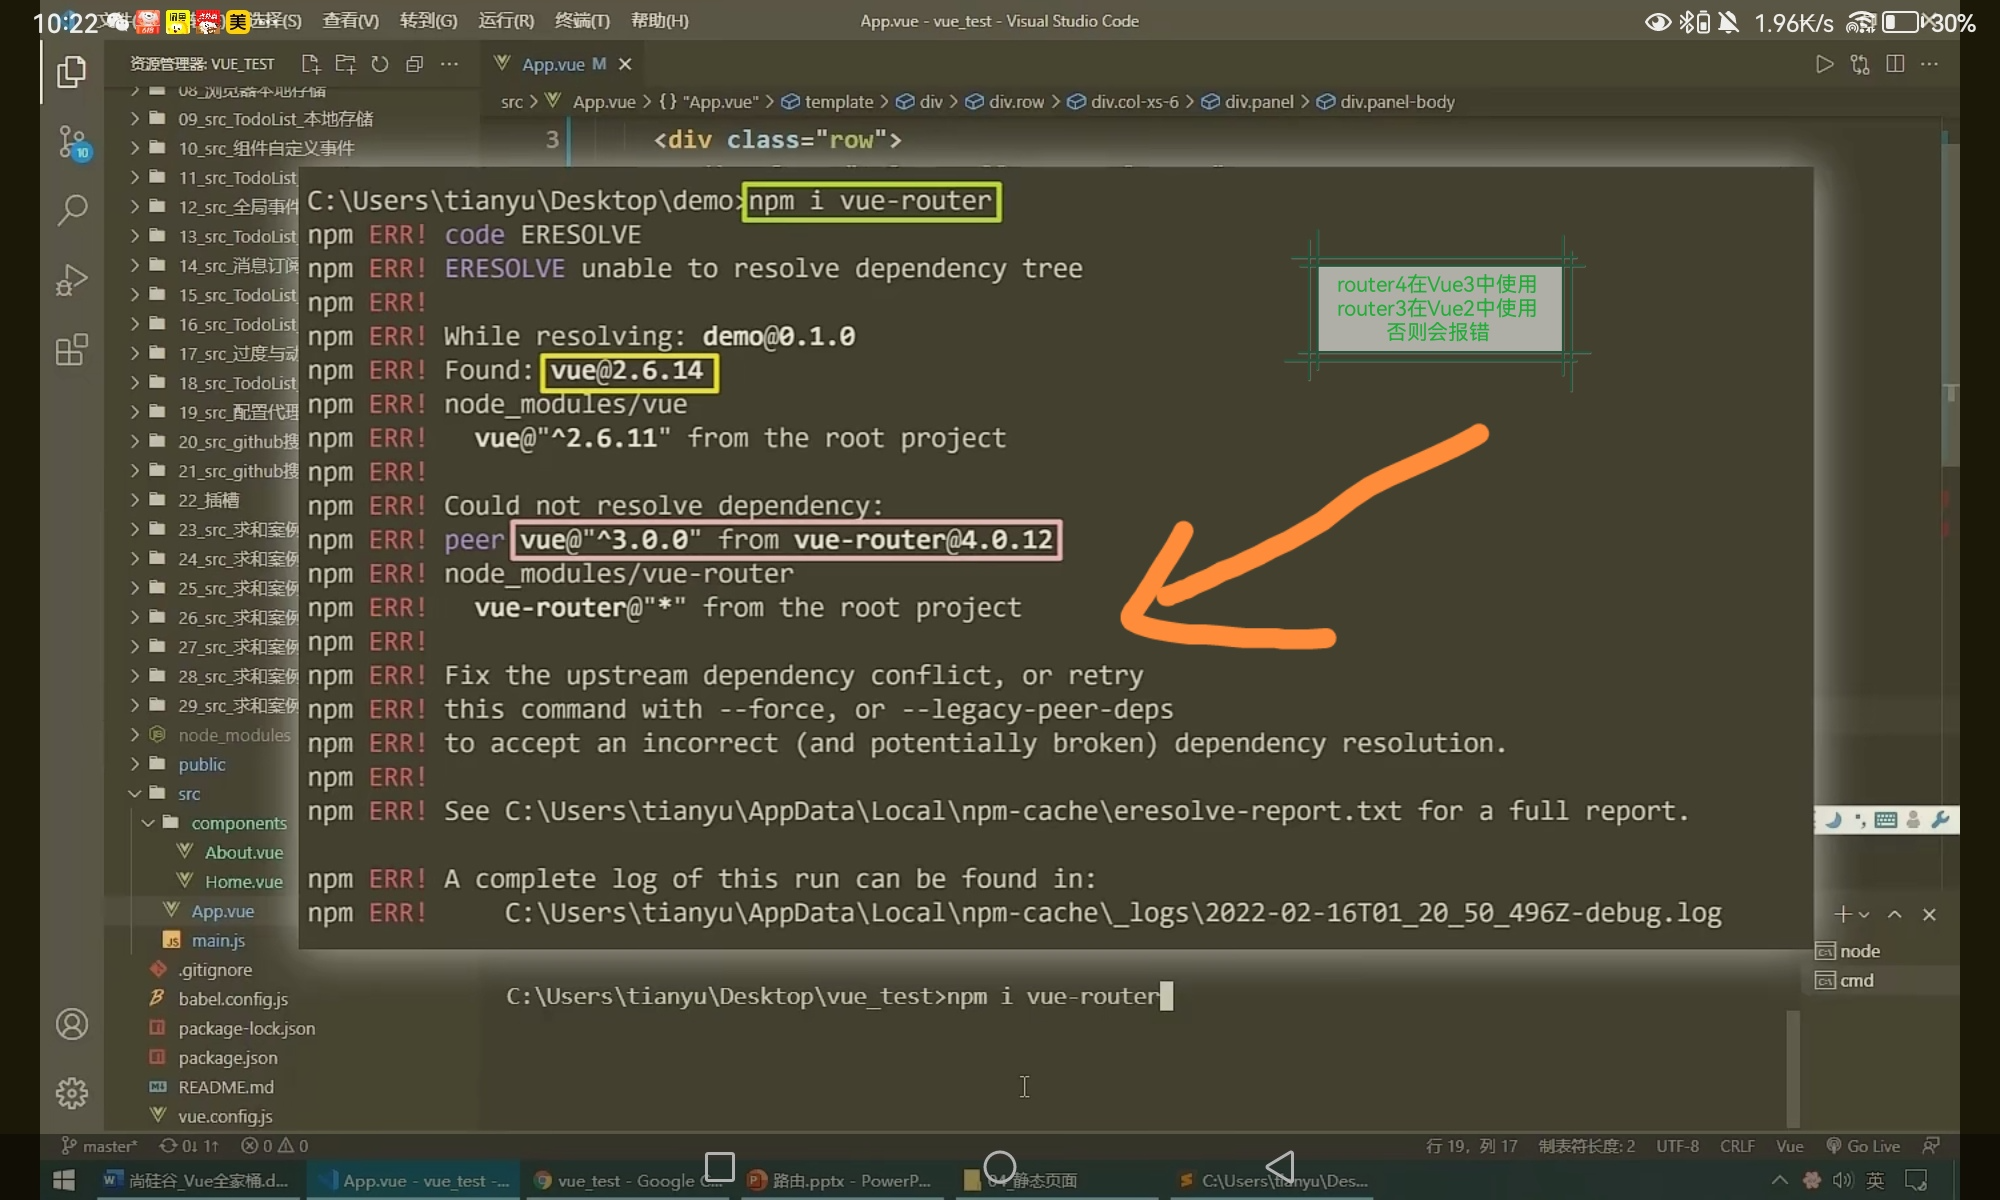Image resolution: width=2000 pixels, height=1200 pixels.
Task: Open the Explorer view in activity bar
Action: pos(71,72)
